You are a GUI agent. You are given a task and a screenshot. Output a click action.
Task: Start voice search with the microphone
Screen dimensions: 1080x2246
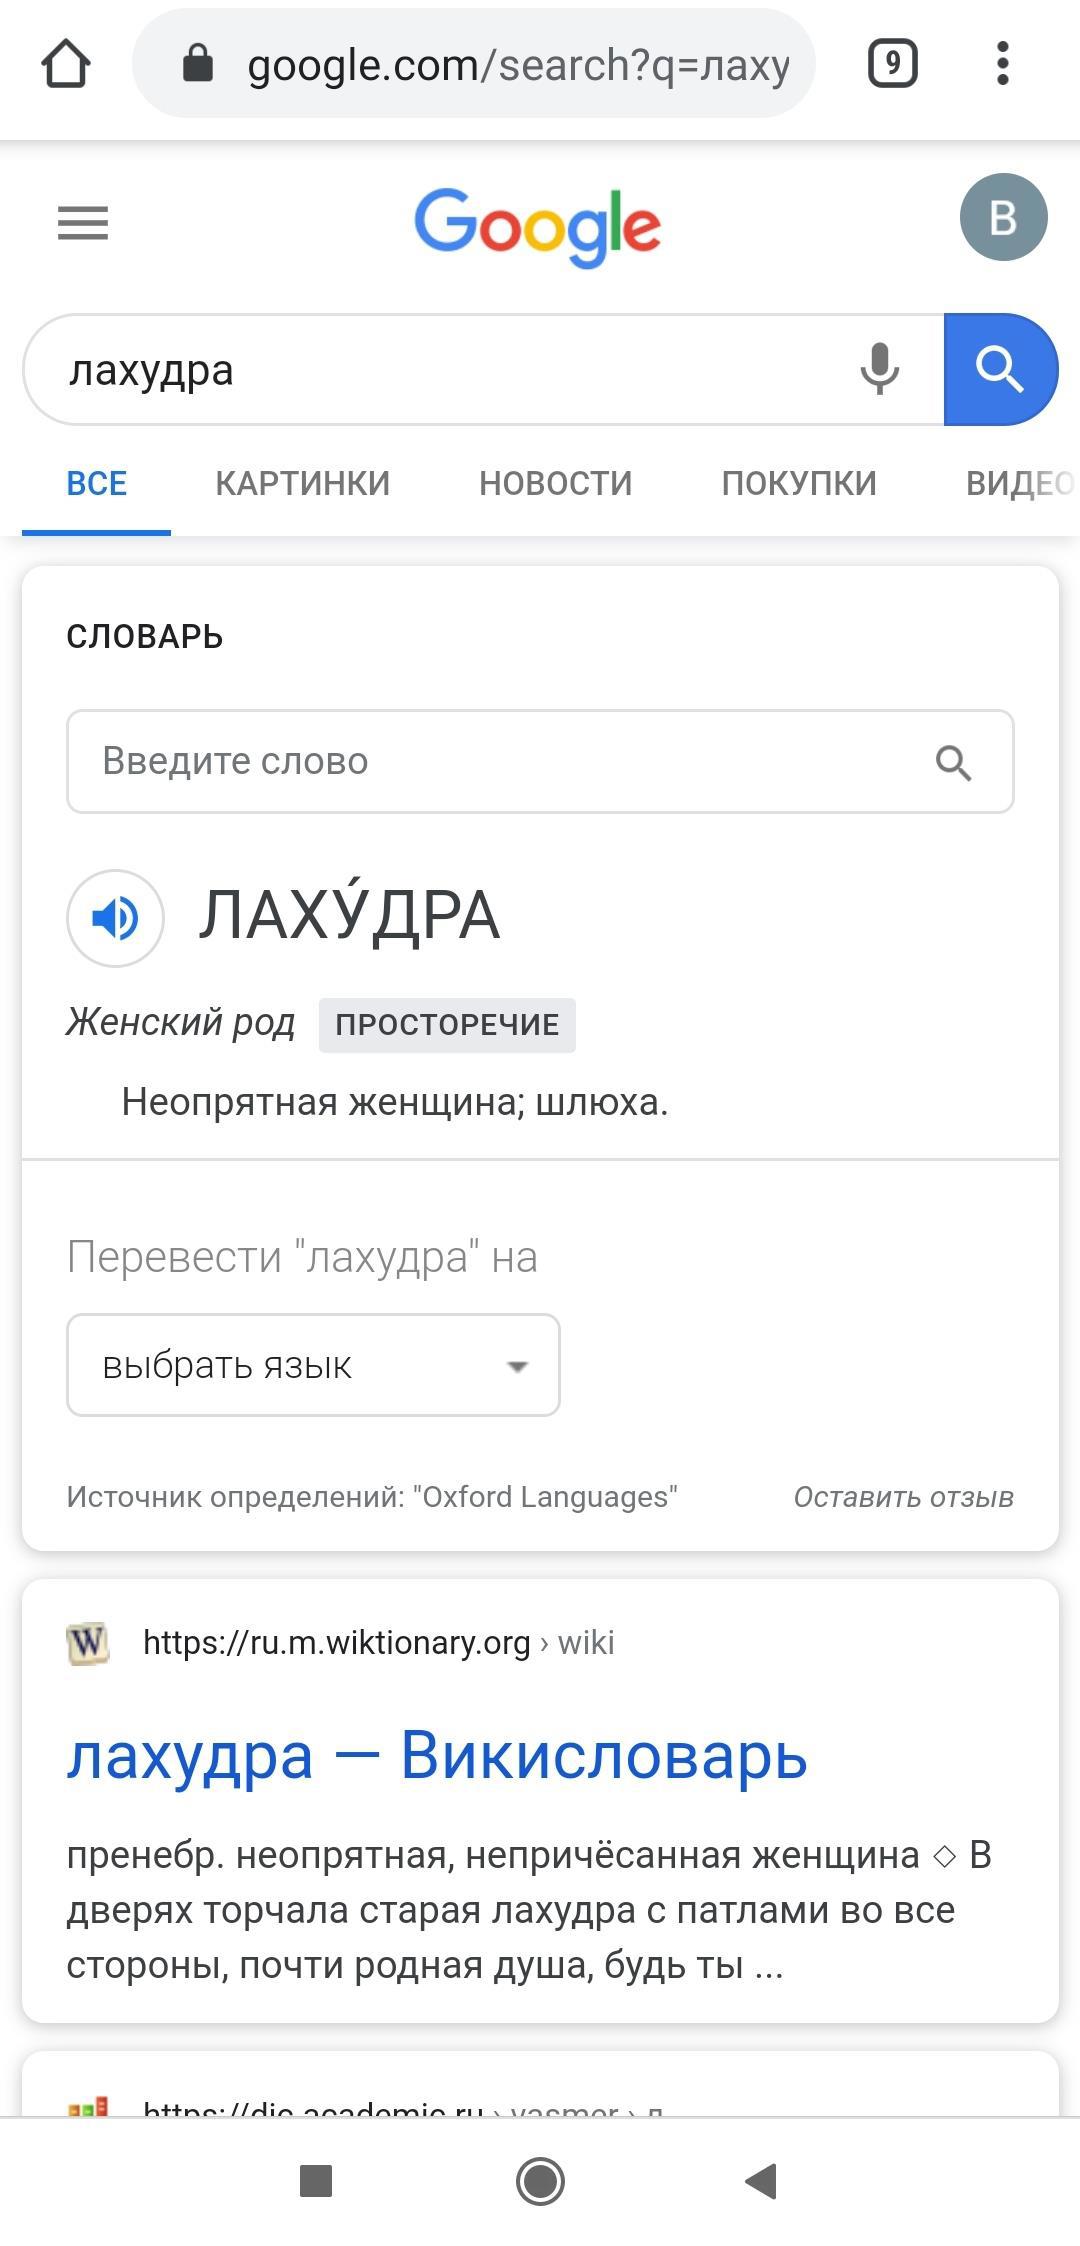(x=879, y=369)
